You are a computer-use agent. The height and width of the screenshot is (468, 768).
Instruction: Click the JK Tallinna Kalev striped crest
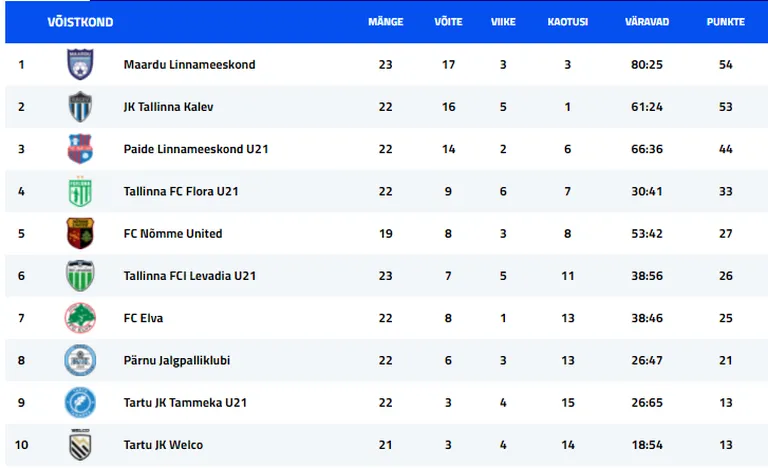(80, 106)
